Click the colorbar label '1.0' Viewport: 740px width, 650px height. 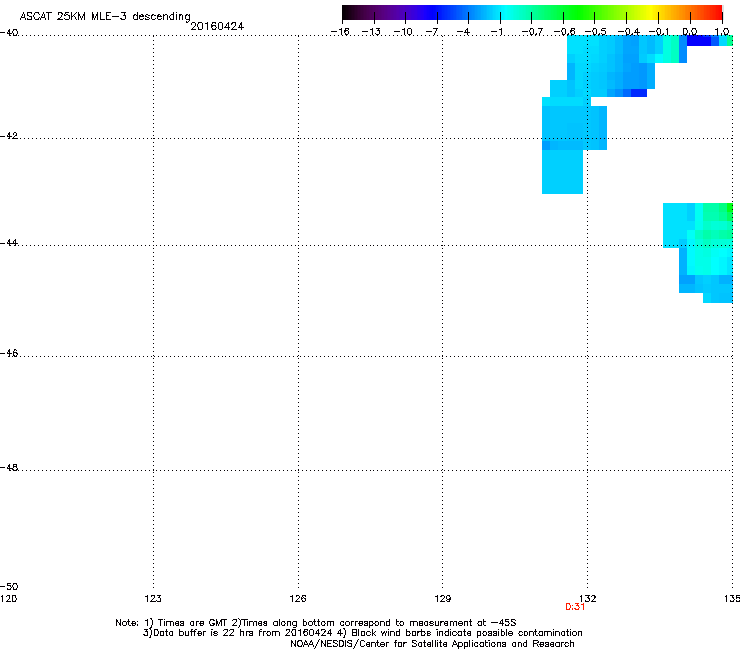722,32
